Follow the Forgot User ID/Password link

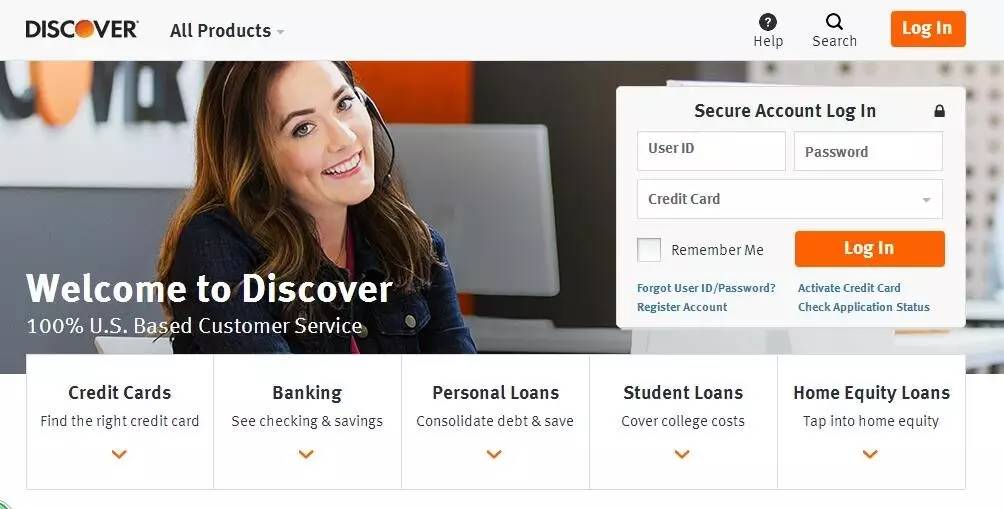pyautogui.click(x=706, y=288)
